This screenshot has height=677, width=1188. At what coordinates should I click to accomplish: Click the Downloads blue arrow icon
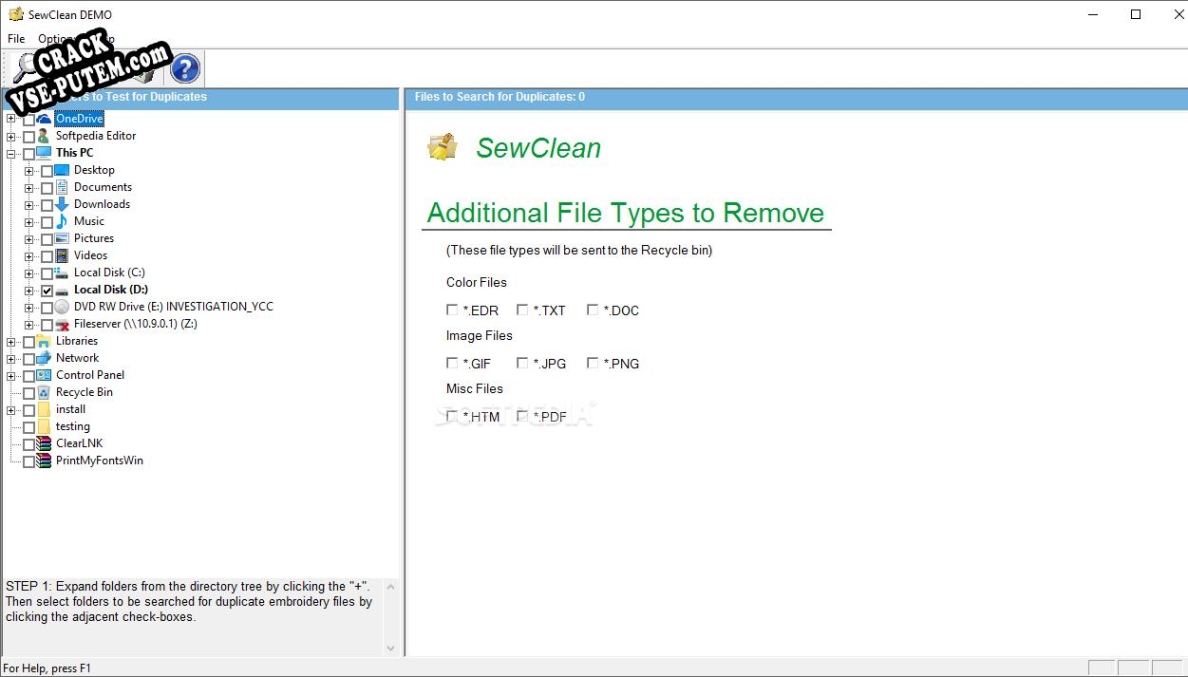[62, 204]
